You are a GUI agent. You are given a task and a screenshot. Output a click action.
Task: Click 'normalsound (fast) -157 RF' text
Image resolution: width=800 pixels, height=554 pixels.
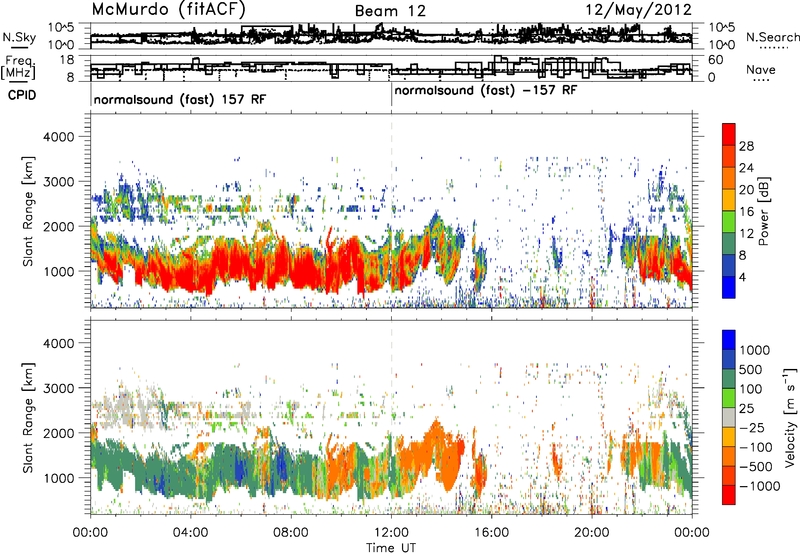click(x=486, y=91)
